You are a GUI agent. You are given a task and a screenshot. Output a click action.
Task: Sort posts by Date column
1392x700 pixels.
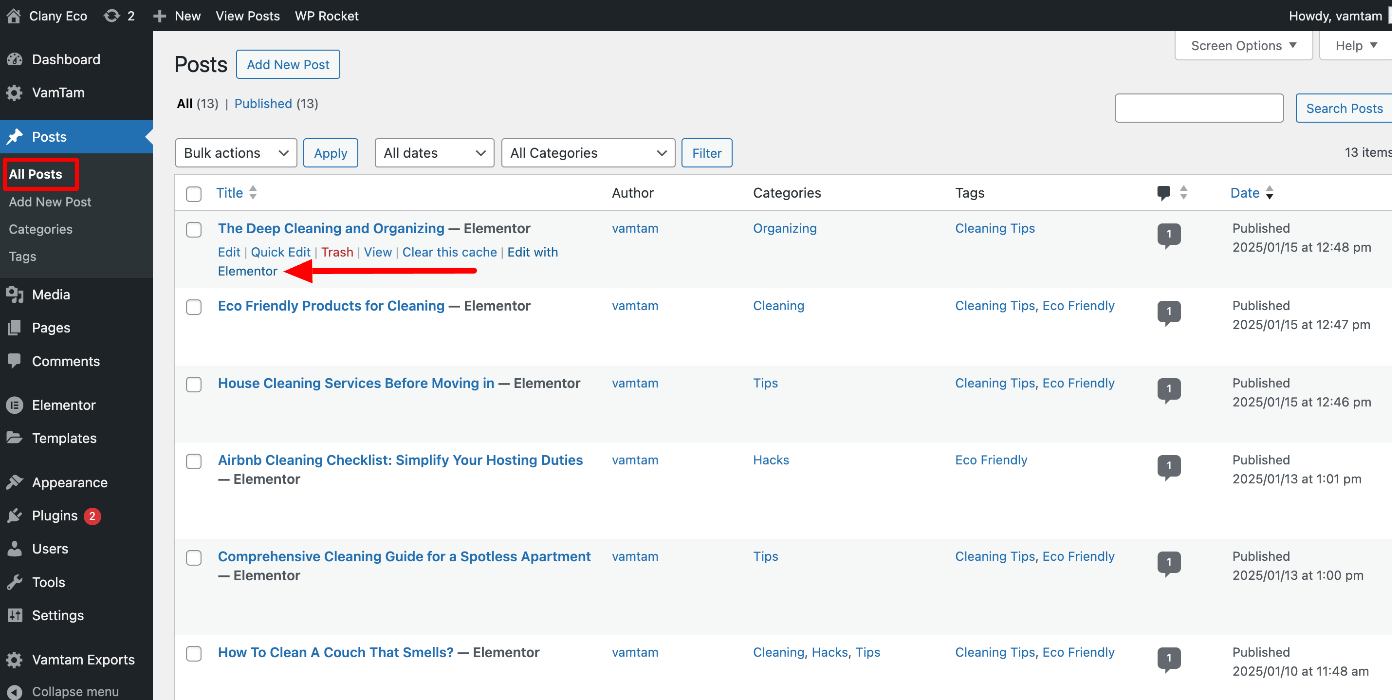(x=1252, y=193)
